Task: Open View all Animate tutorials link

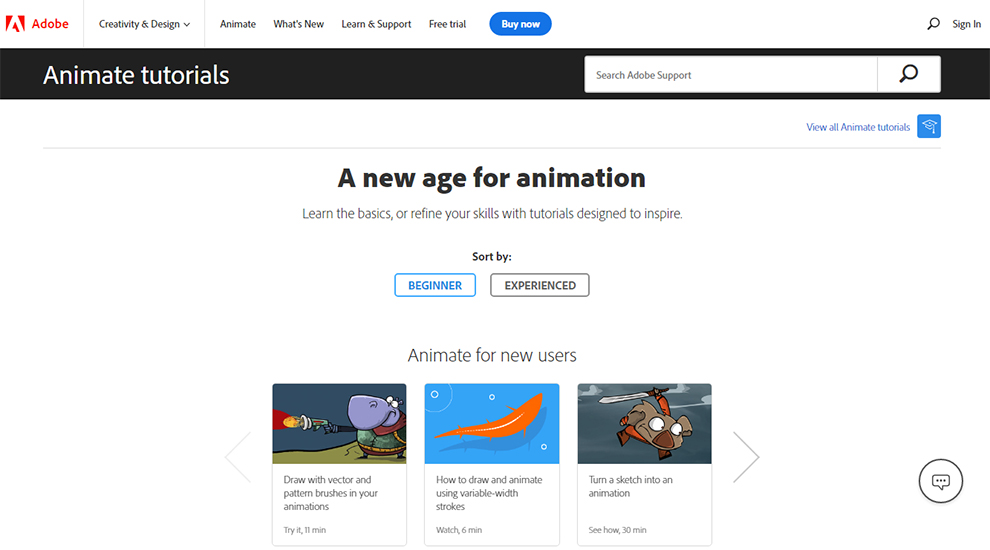Action: point(858,127)
